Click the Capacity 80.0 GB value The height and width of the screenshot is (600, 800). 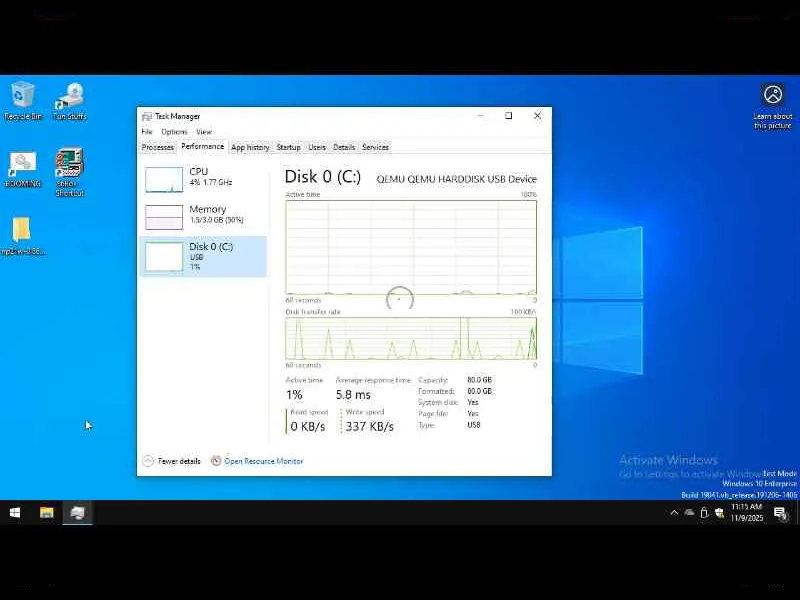[x=480, y=380]
